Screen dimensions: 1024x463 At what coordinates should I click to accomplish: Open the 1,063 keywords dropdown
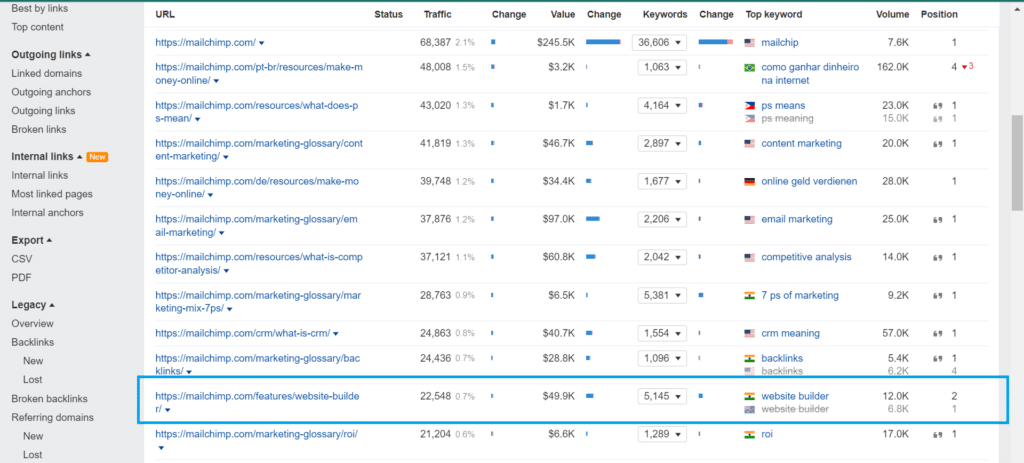pos(662,67)
